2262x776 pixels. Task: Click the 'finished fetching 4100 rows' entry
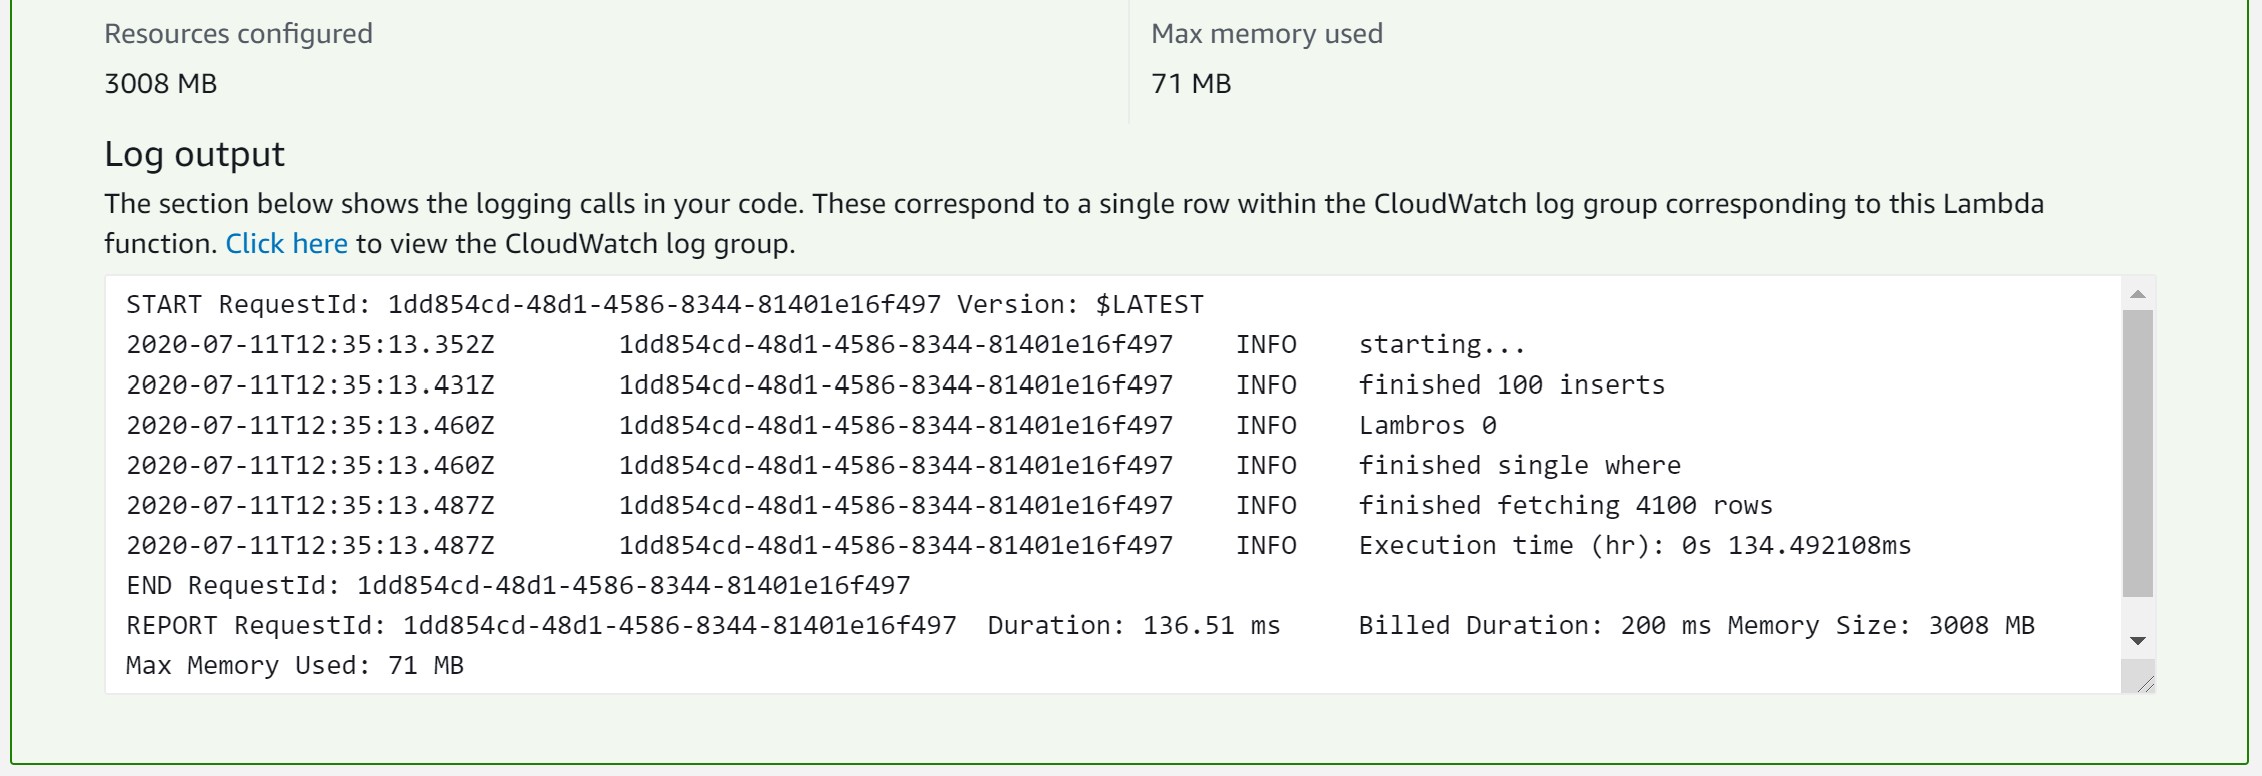tap(1565, 505)
